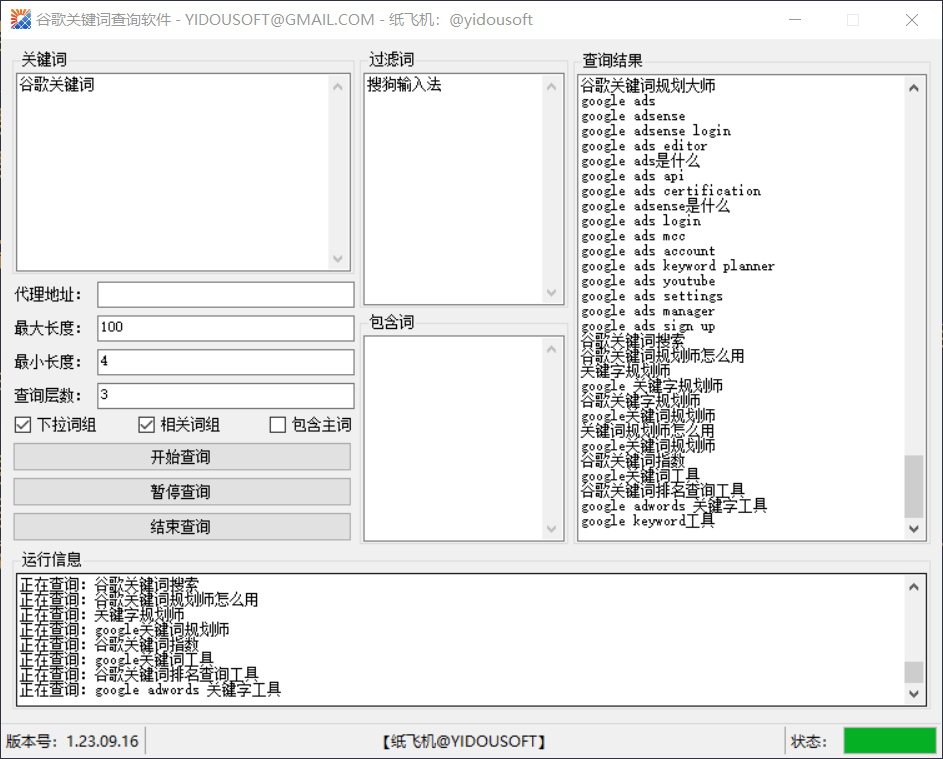Select result 'google ads api'

click(x=633, y=176)
